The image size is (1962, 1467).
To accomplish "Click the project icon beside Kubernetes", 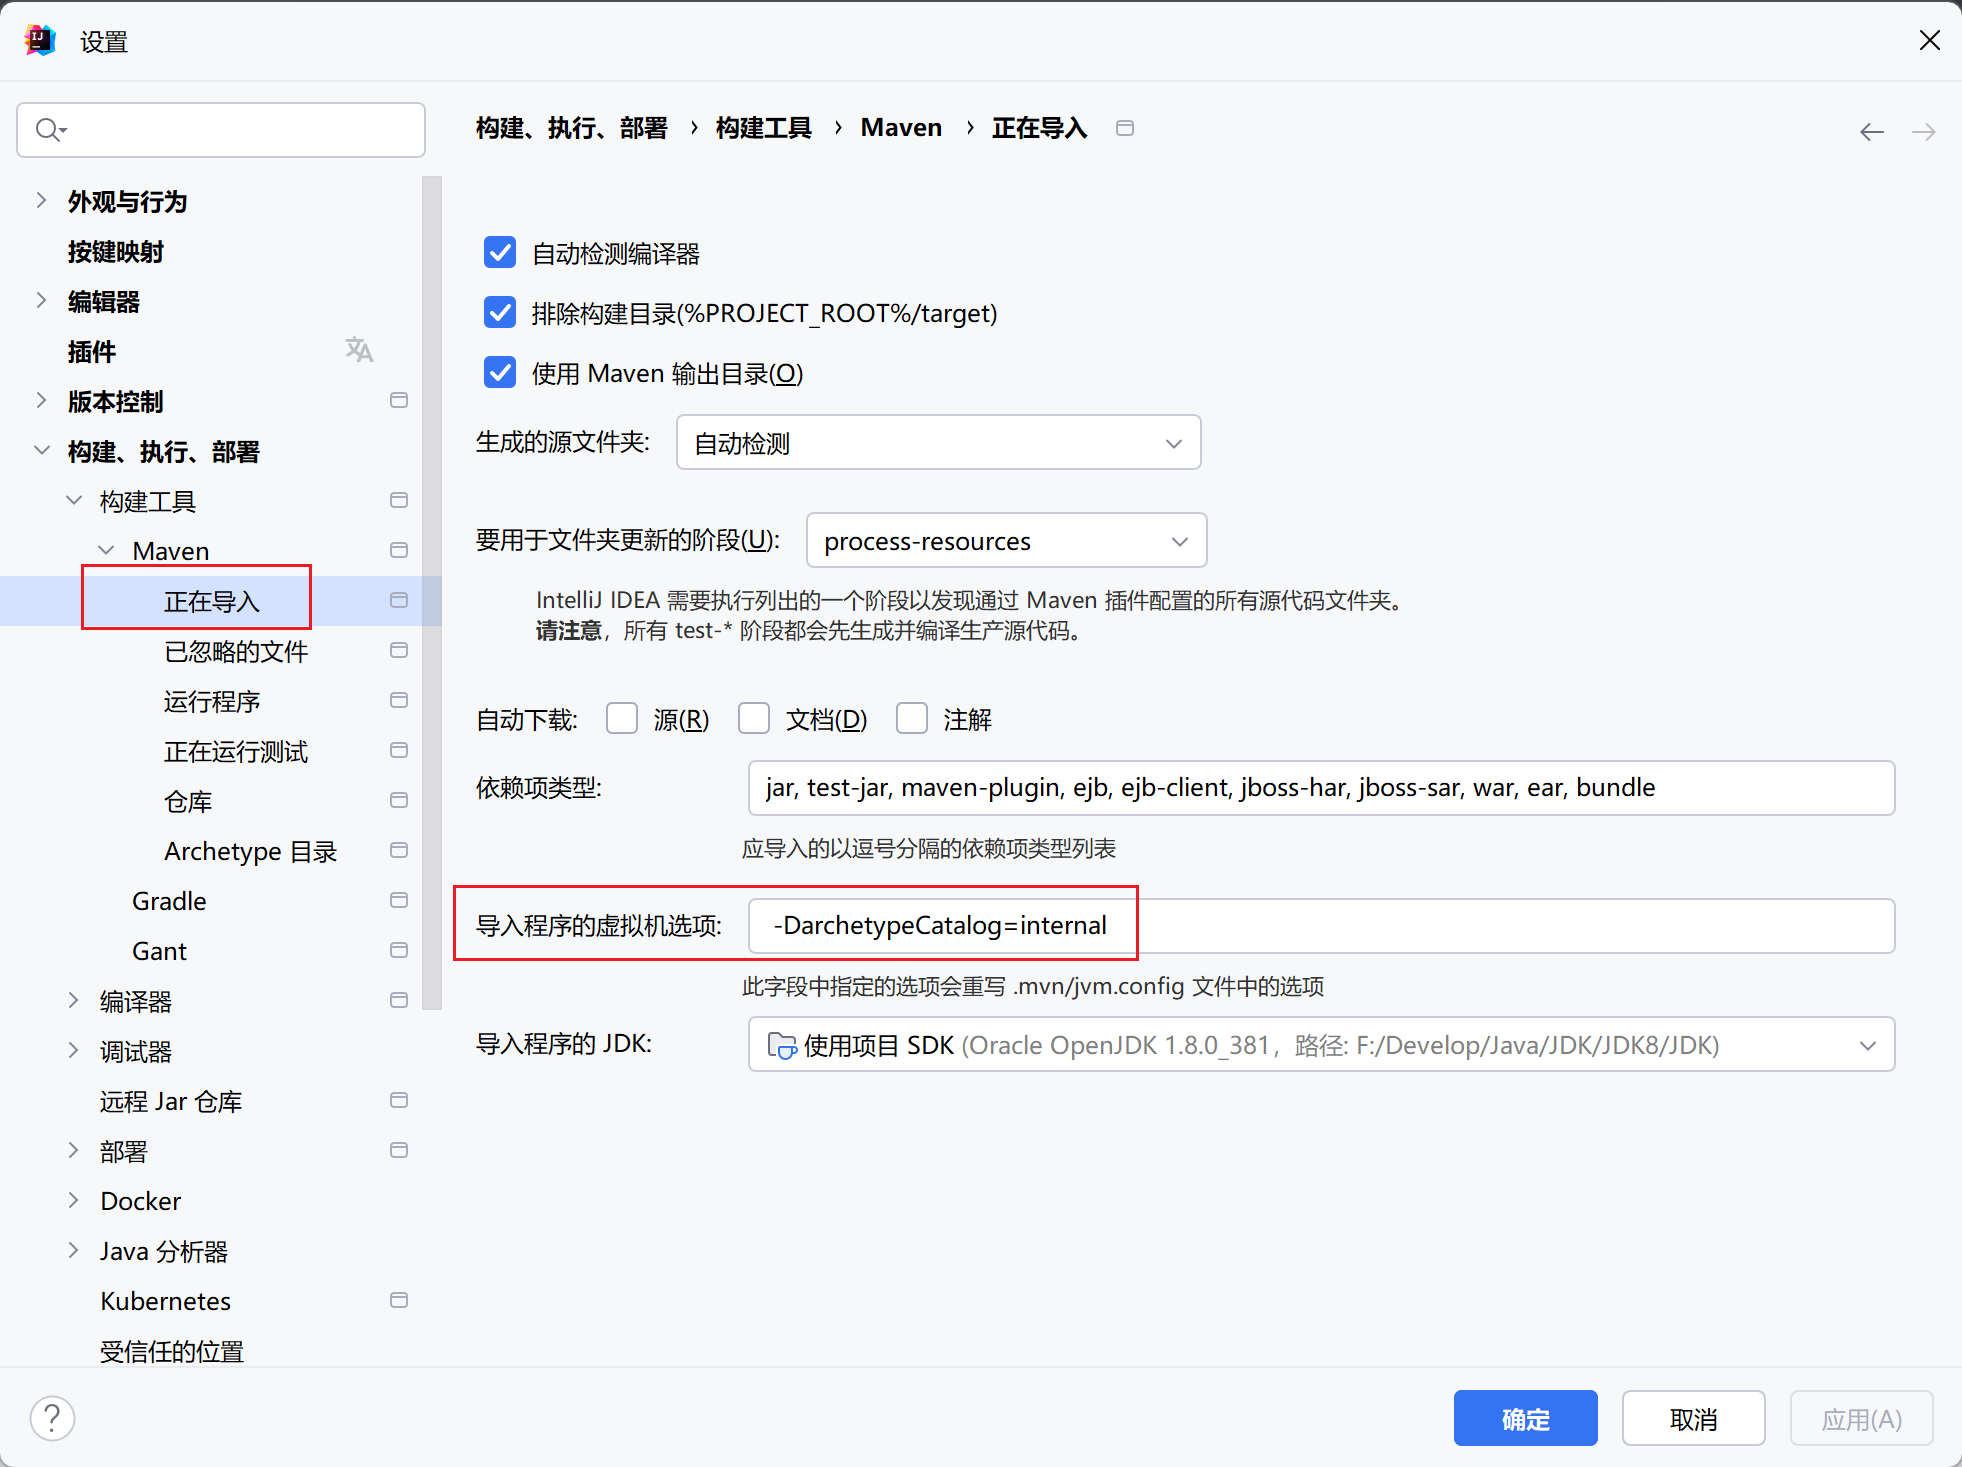I will [x=399, y=1300].
